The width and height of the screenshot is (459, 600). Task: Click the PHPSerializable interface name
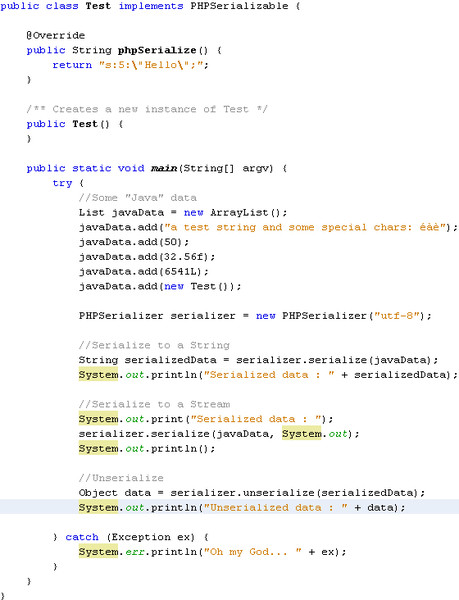click(239, 6)
